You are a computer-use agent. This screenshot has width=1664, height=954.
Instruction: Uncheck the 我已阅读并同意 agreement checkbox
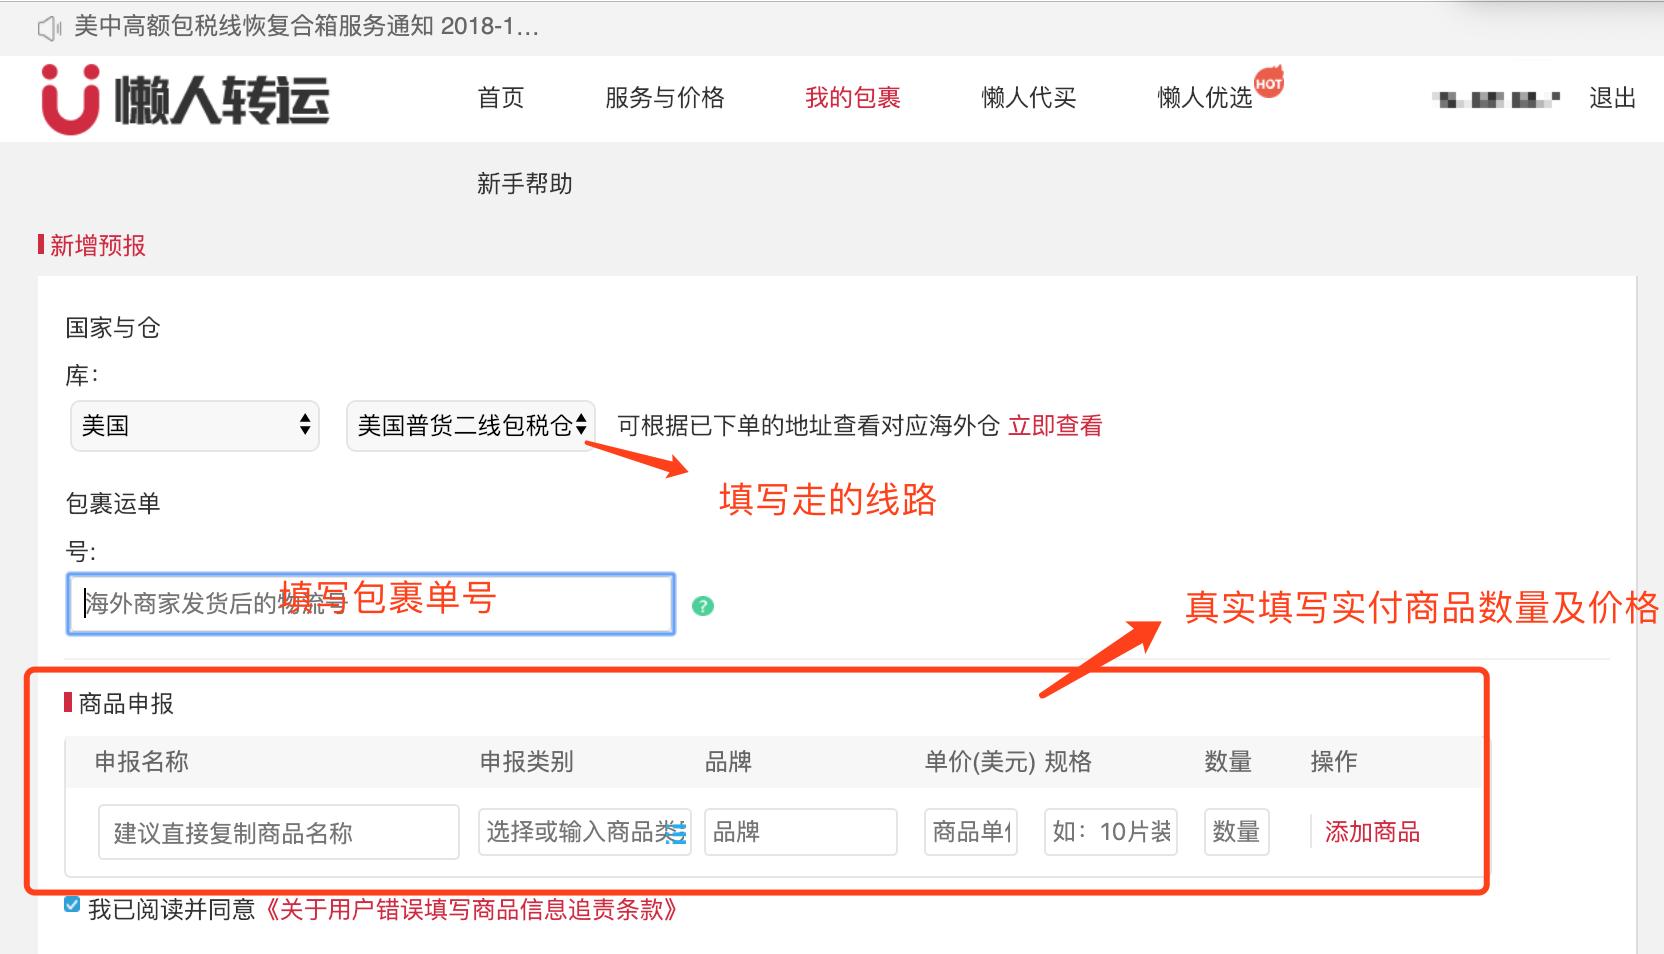click(70, 906)
